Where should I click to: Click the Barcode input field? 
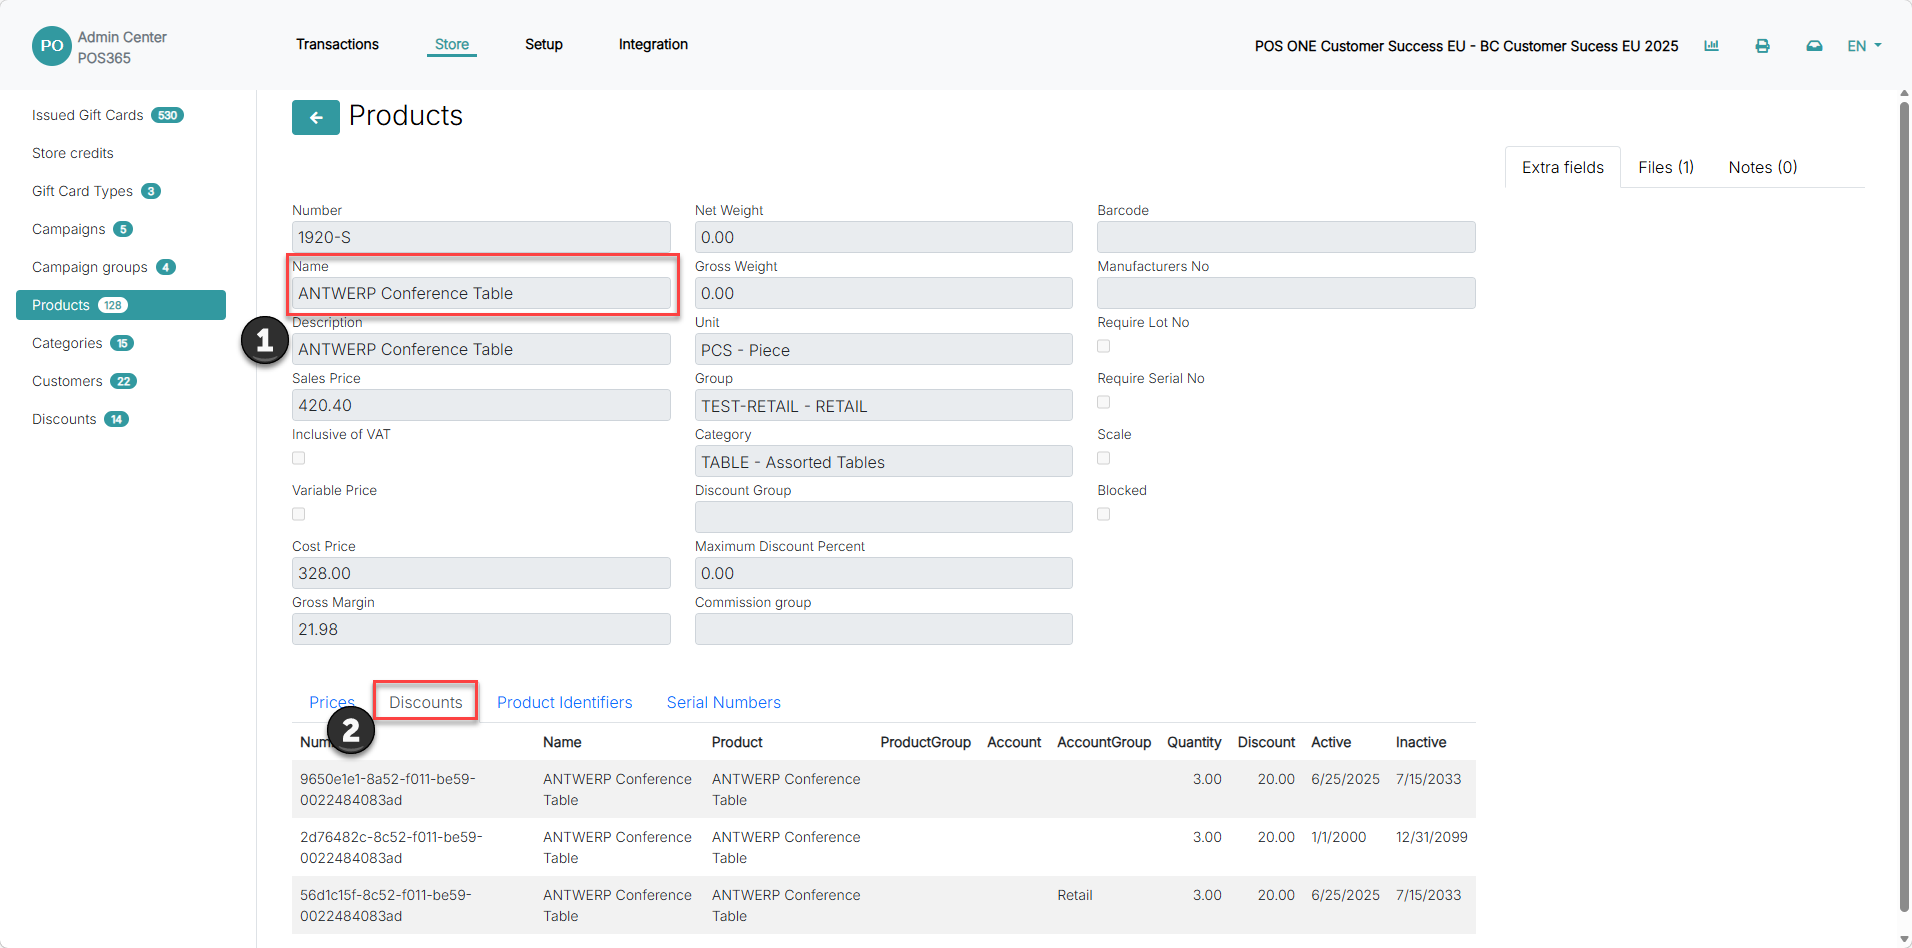(x=1286, y=237)
